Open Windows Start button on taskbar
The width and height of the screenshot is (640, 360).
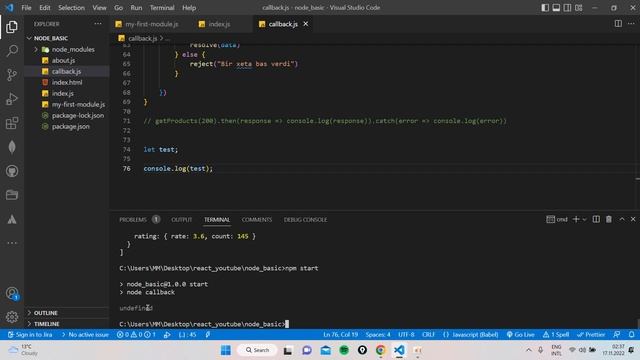click(226, 350)
